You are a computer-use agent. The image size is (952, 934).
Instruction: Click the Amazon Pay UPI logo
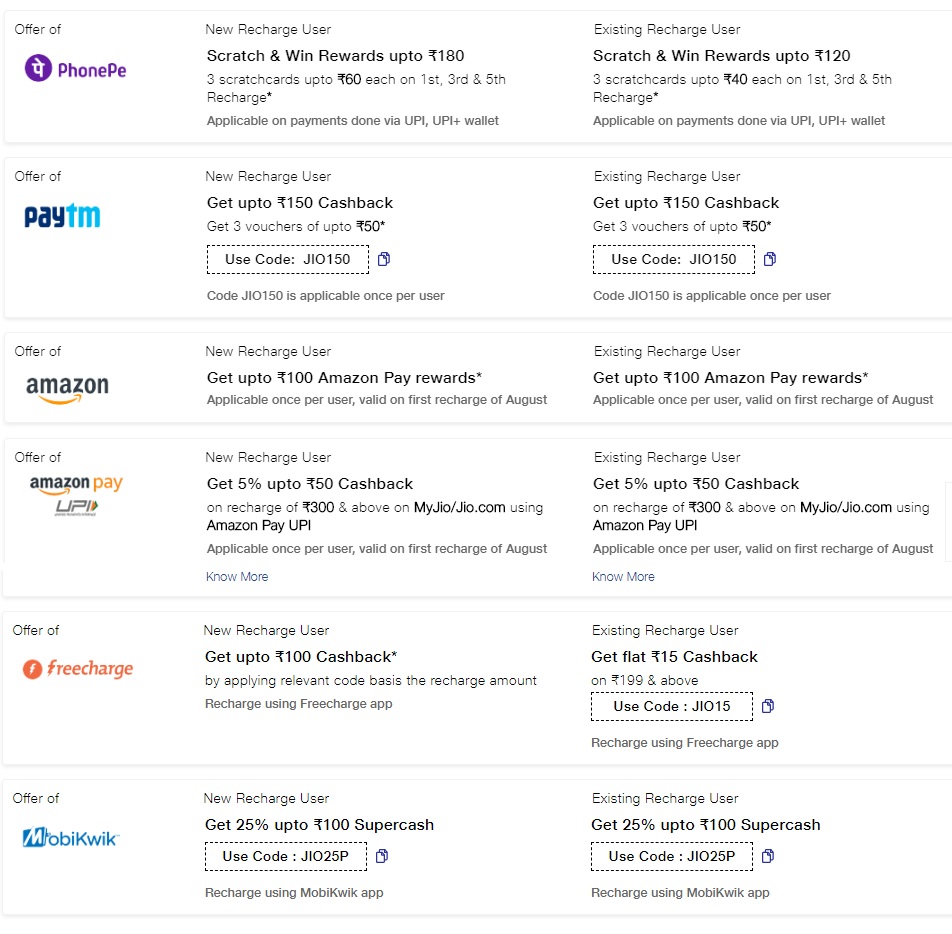[76, 495]
